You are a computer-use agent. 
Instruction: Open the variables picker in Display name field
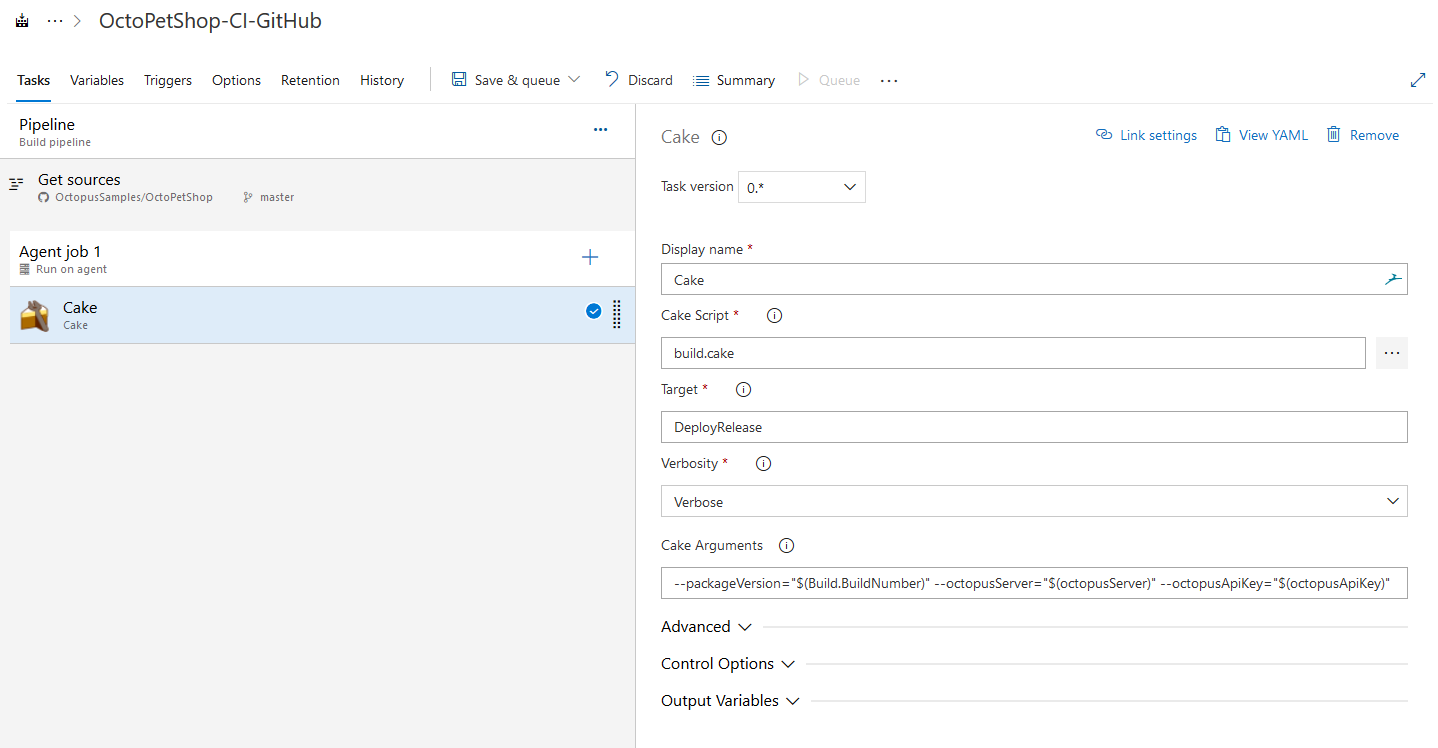(x=1393, y=279)
